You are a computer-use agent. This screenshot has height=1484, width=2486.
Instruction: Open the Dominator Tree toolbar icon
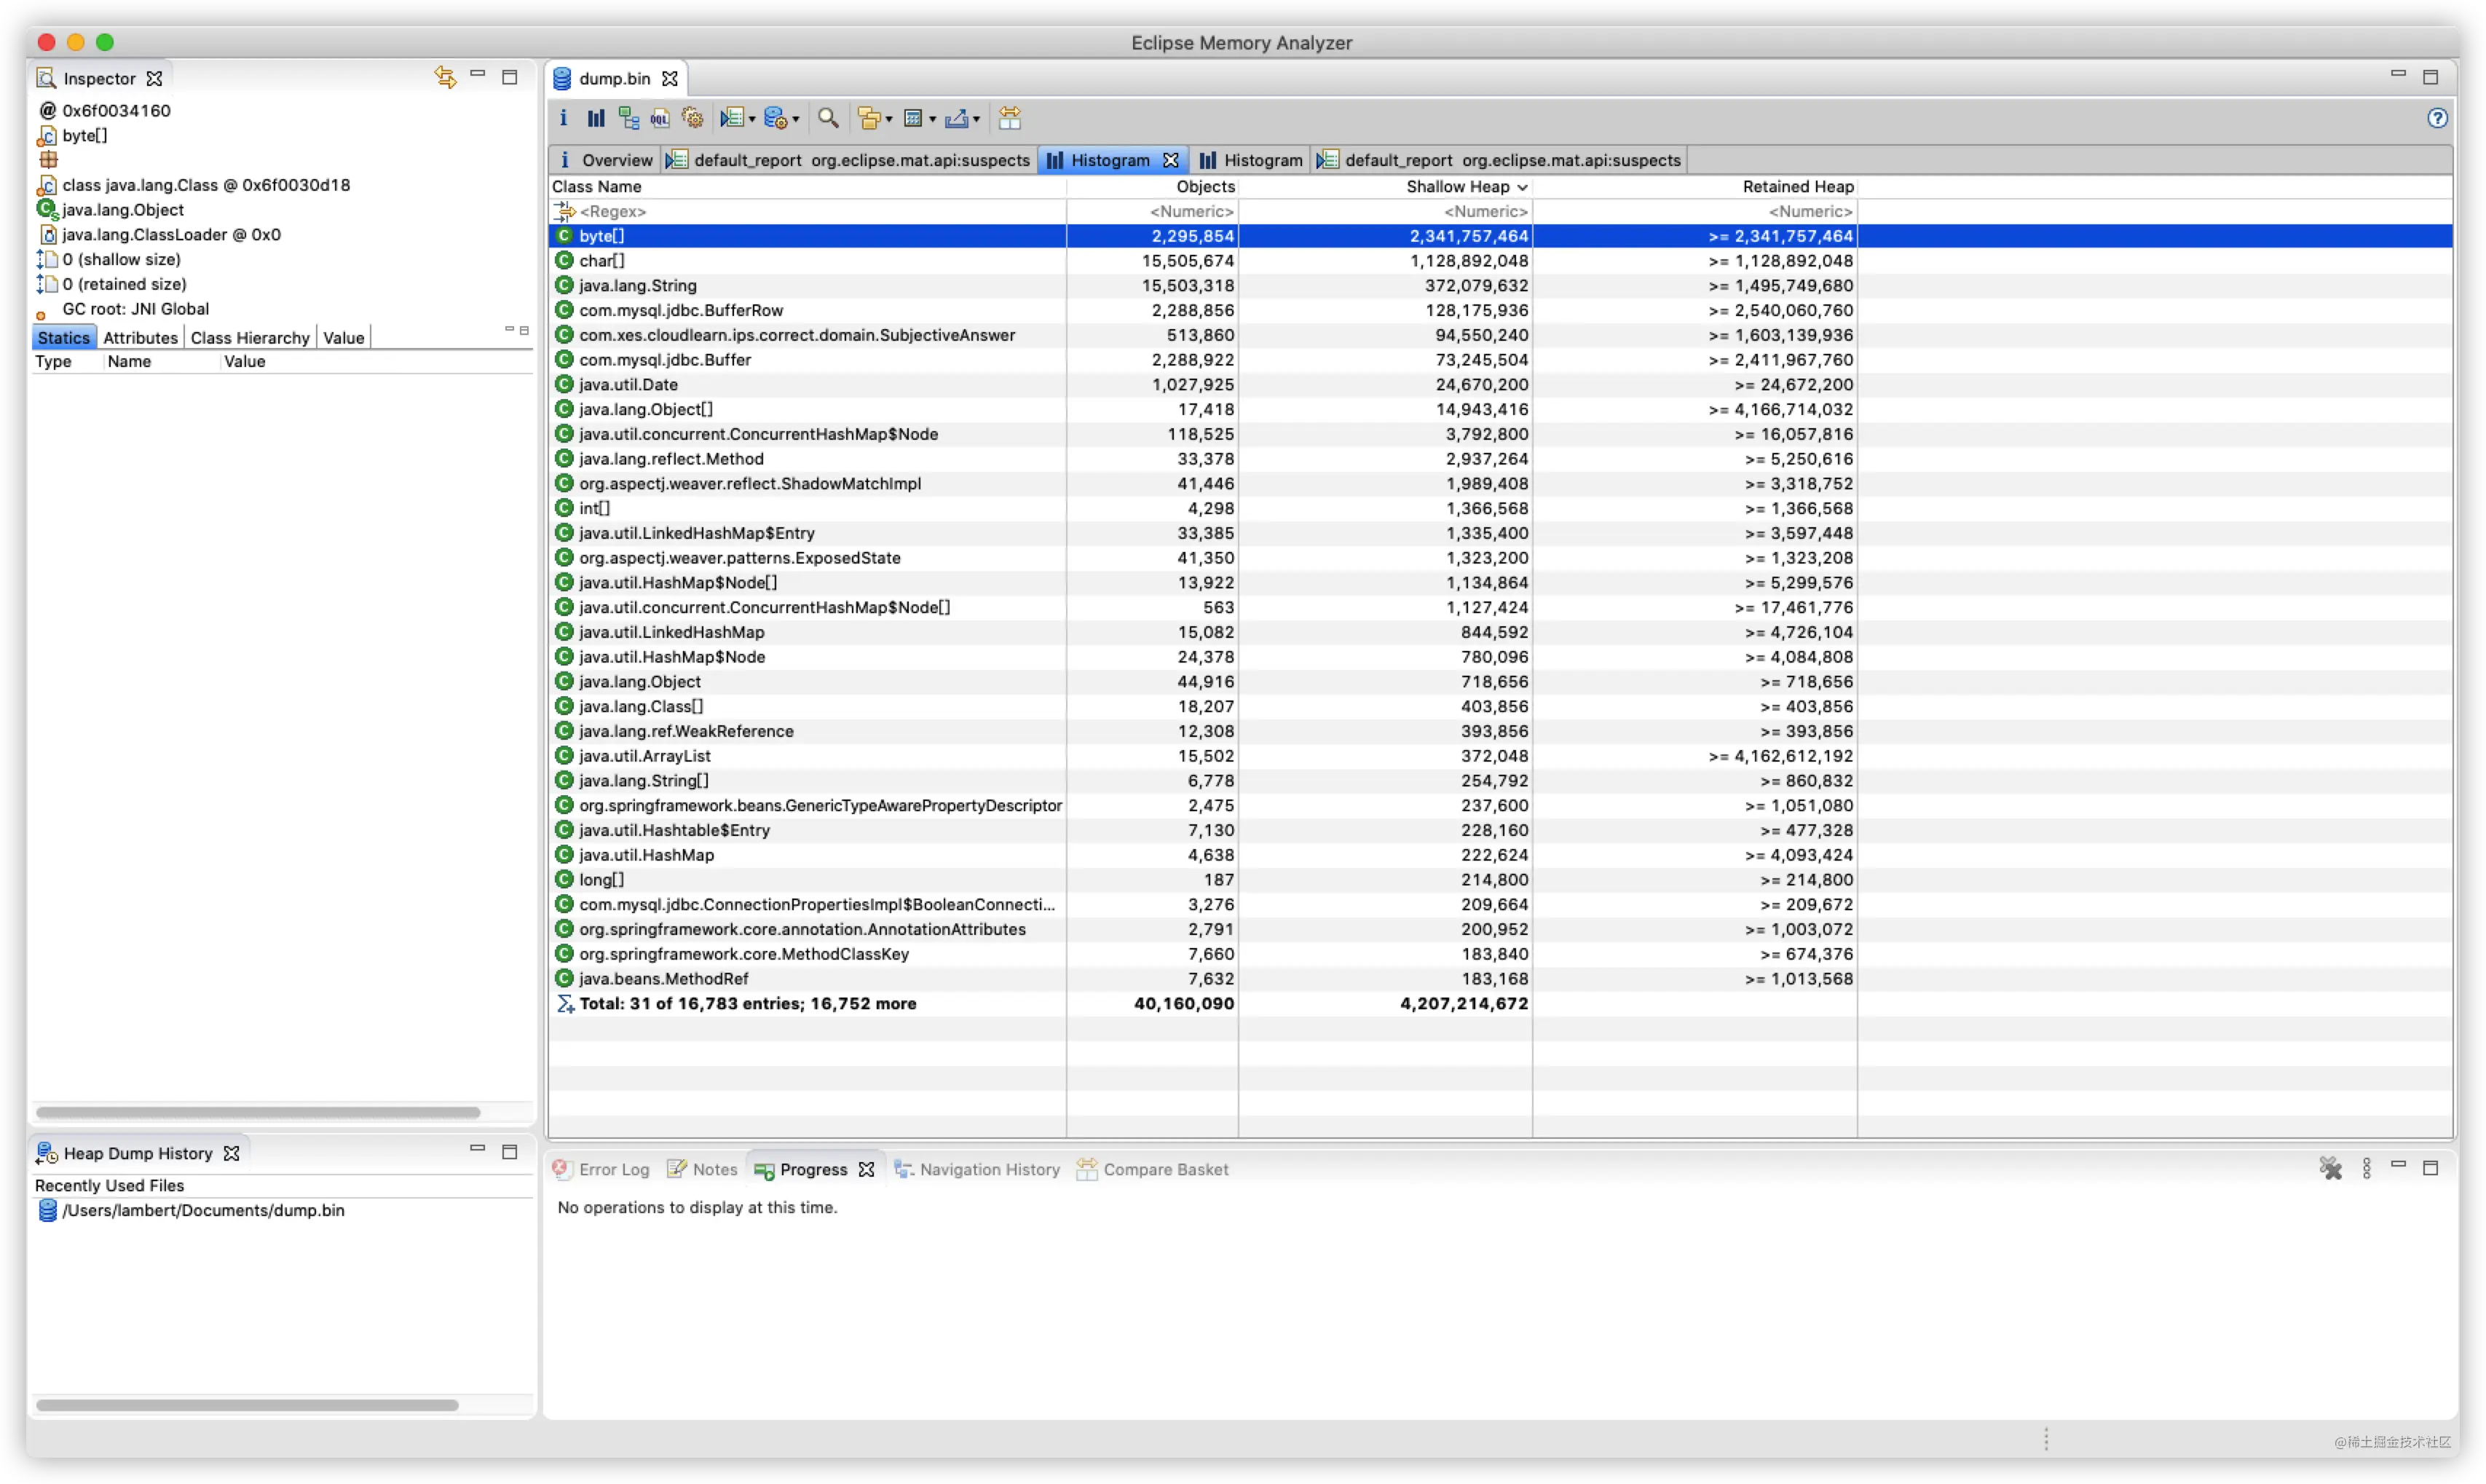pyautogui.click(x=628, y=118)
